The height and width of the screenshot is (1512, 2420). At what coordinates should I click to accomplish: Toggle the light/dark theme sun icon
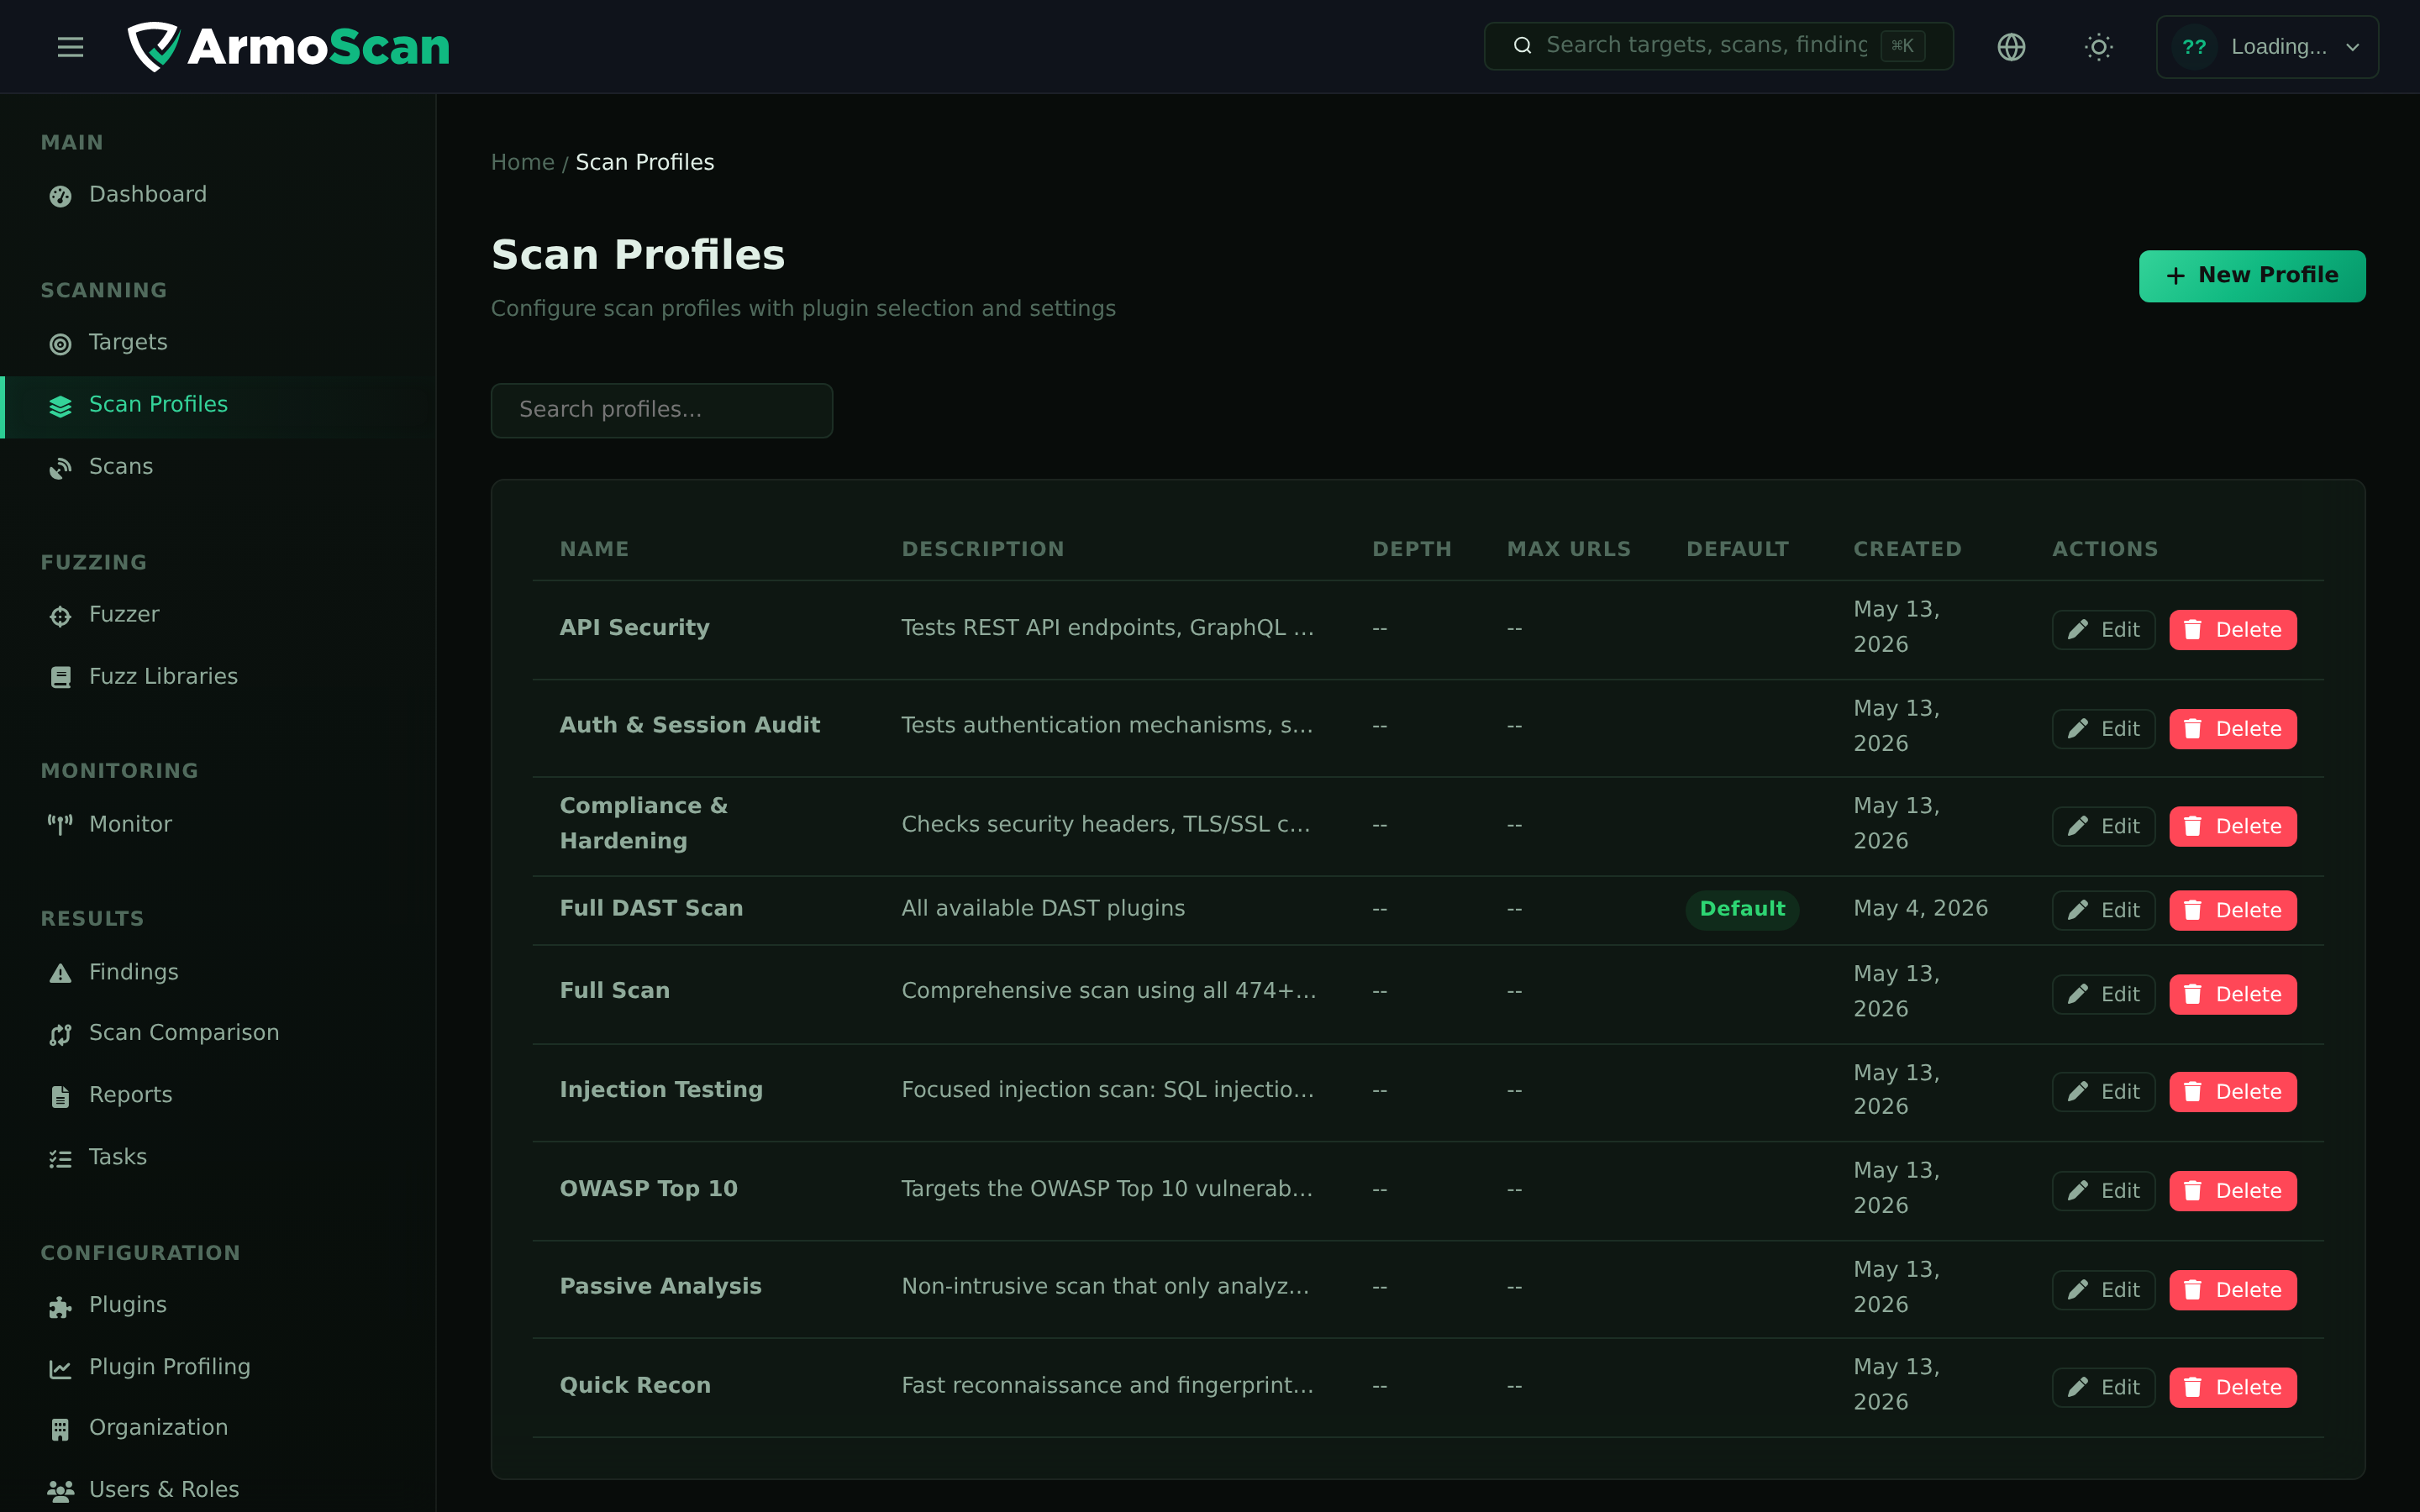pos(2098,47)
